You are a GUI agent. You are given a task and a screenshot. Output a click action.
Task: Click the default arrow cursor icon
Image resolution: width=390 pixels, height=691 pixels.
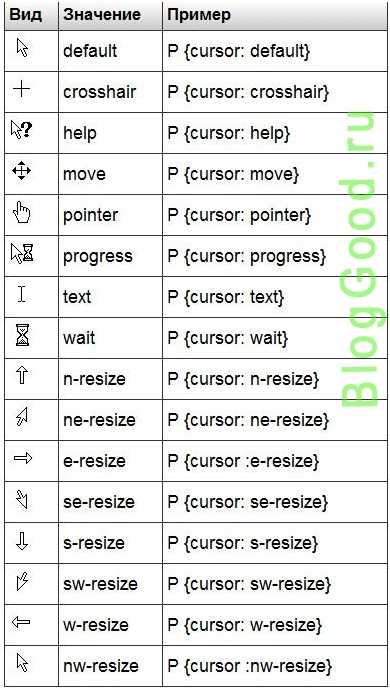pos(22,48)
